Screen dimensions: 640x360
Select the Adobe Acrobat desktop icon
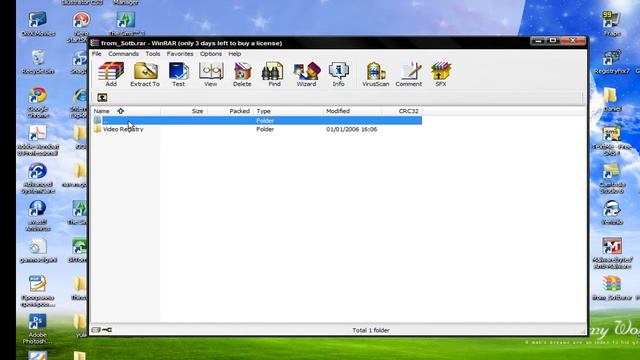click(38, 140)
